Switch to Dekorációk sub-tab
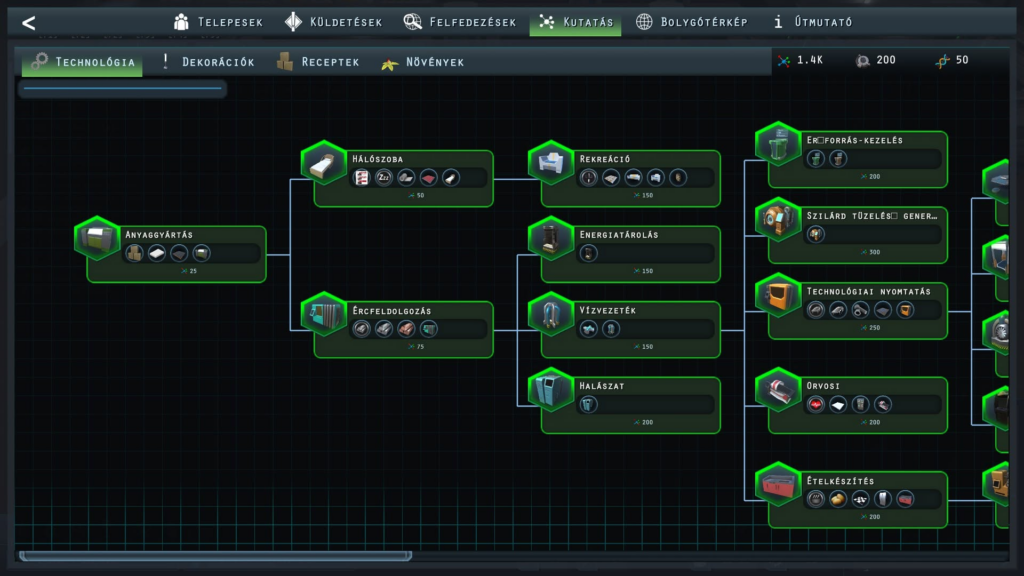1024x576 pixels. [208, 62]
